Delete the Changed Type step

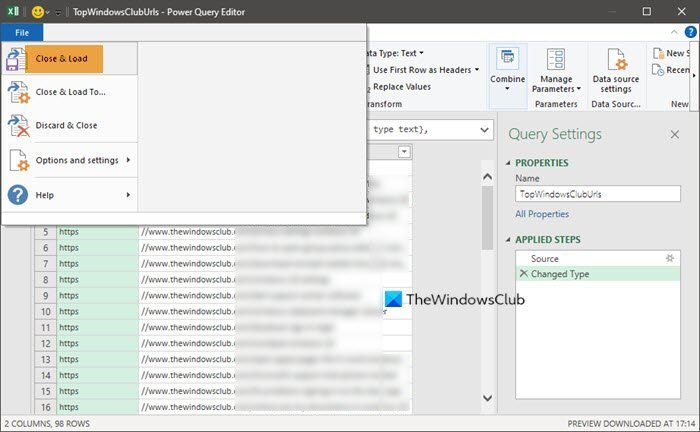[x=523, y=274]
